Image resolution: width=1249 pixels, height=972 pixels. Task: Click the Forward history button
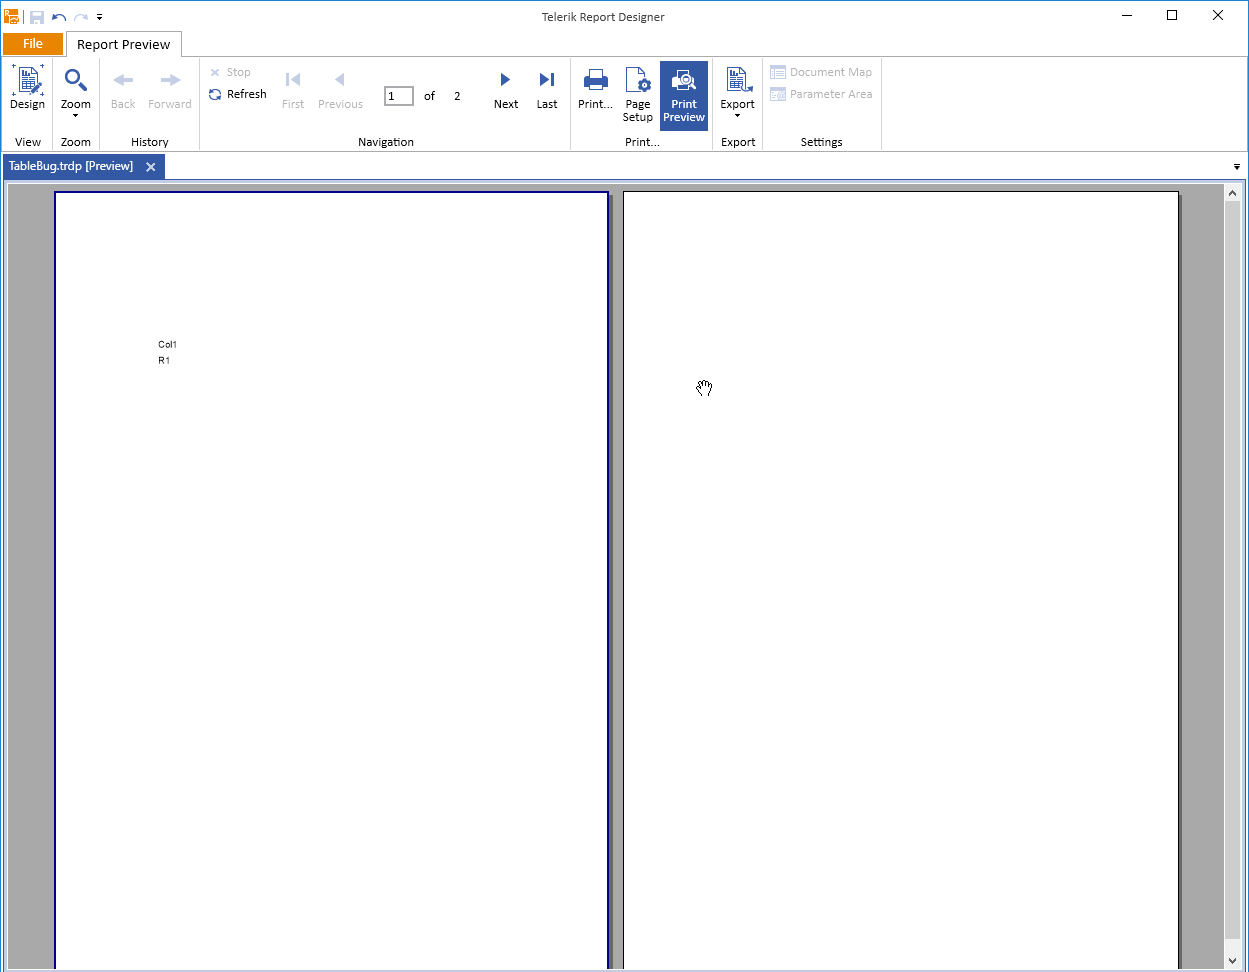tap(170, 88)
